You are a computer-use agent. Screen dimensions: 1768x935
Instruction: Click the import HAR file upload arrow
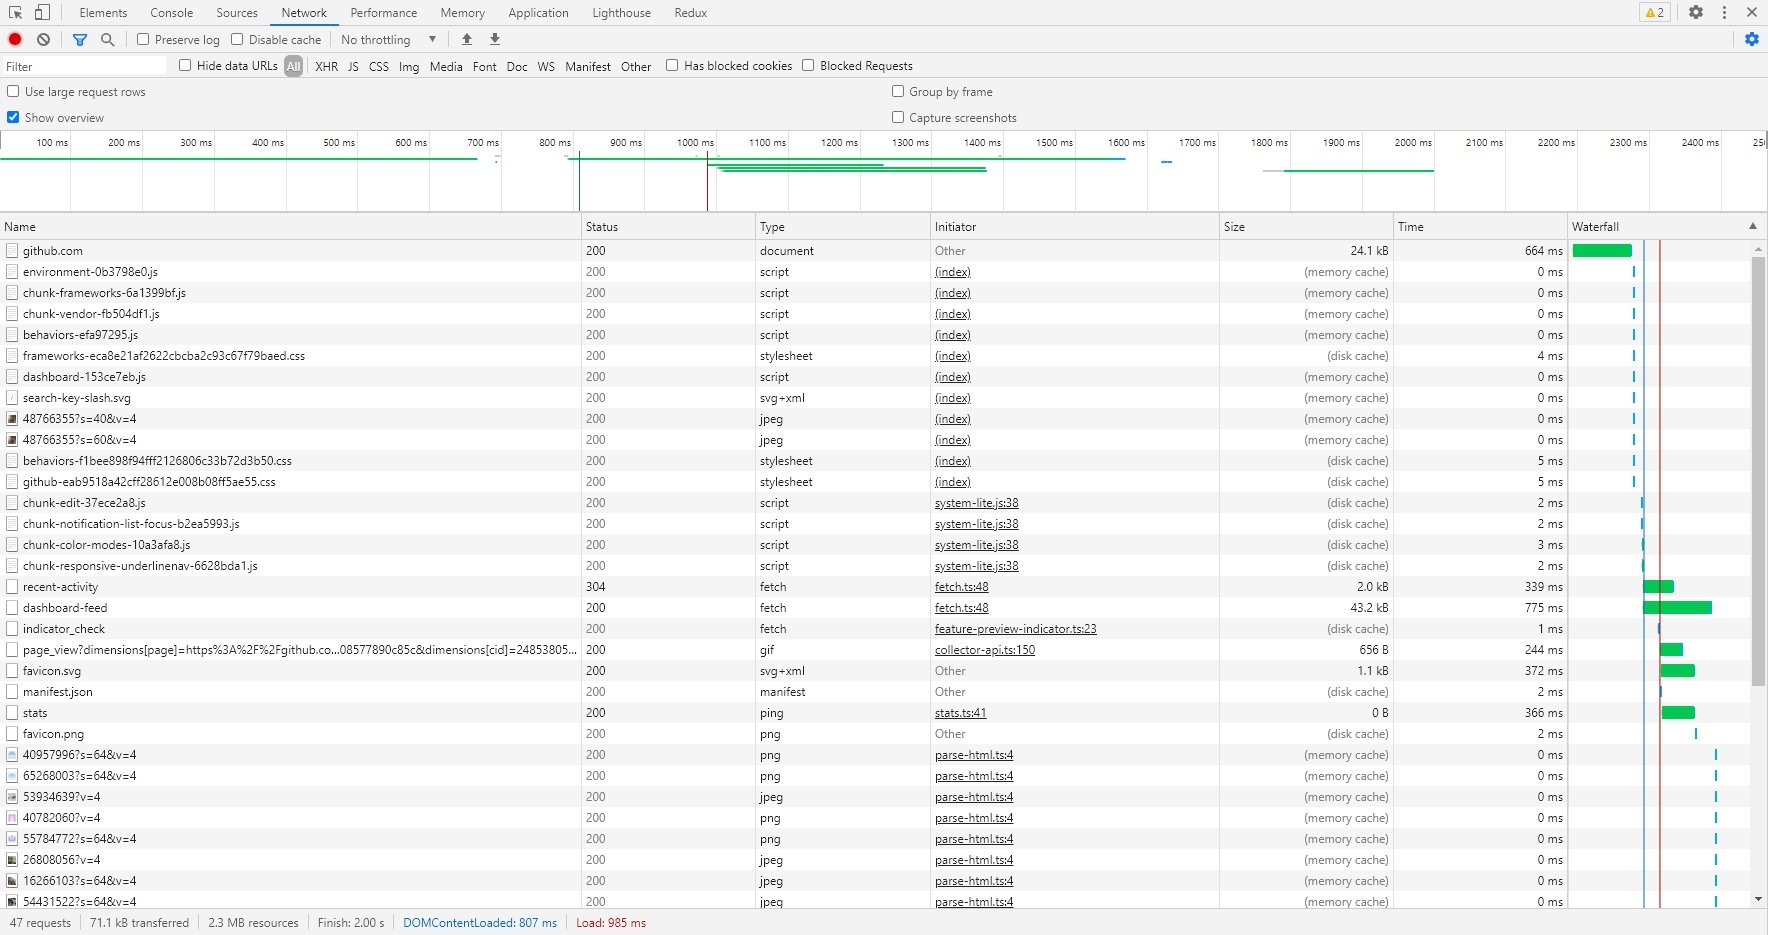[x=467, y=39]
